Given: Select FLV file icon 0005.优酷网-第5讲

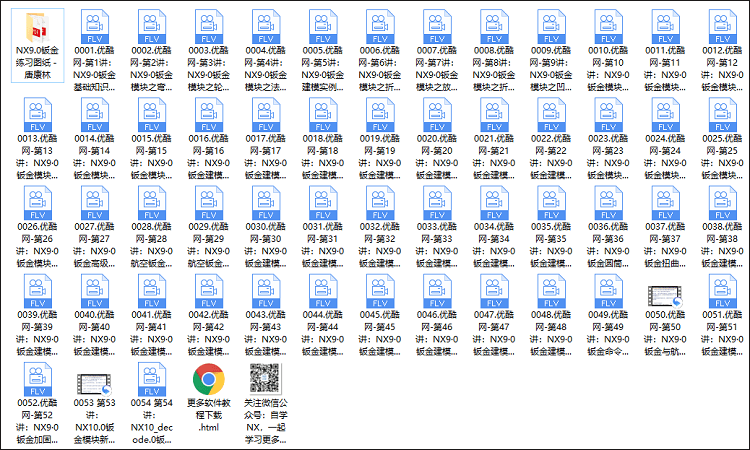Looking at the screenshot, I should (x=323, y=27).
